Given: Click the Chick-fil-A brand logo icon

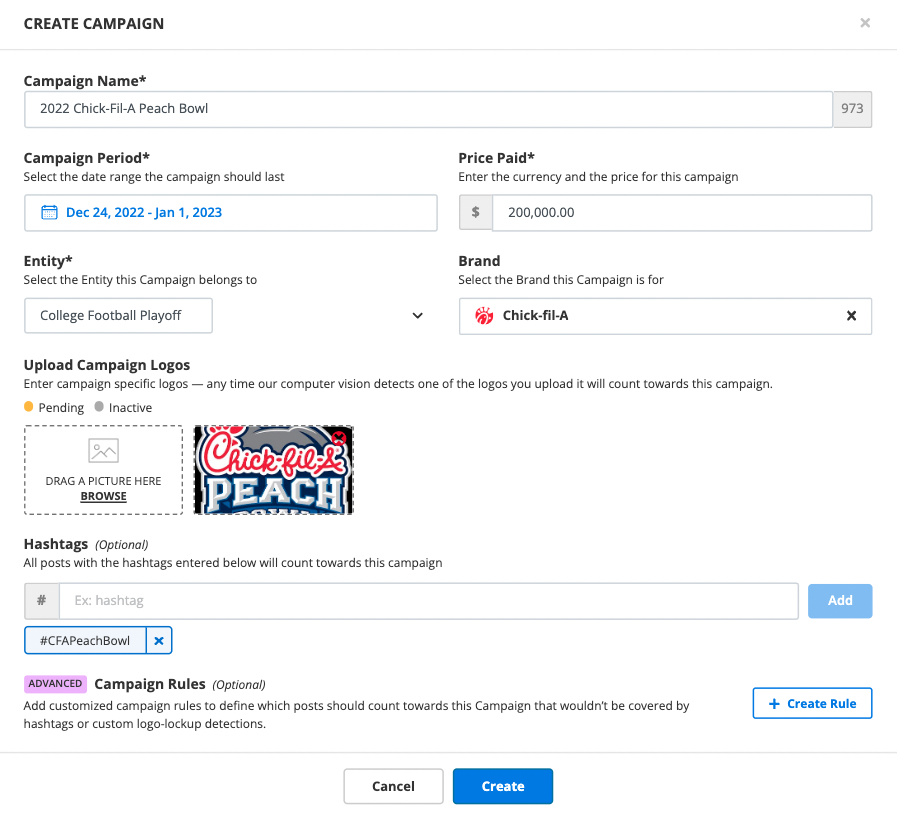Looking at the screenshot, I should click(x=484, y=316).
